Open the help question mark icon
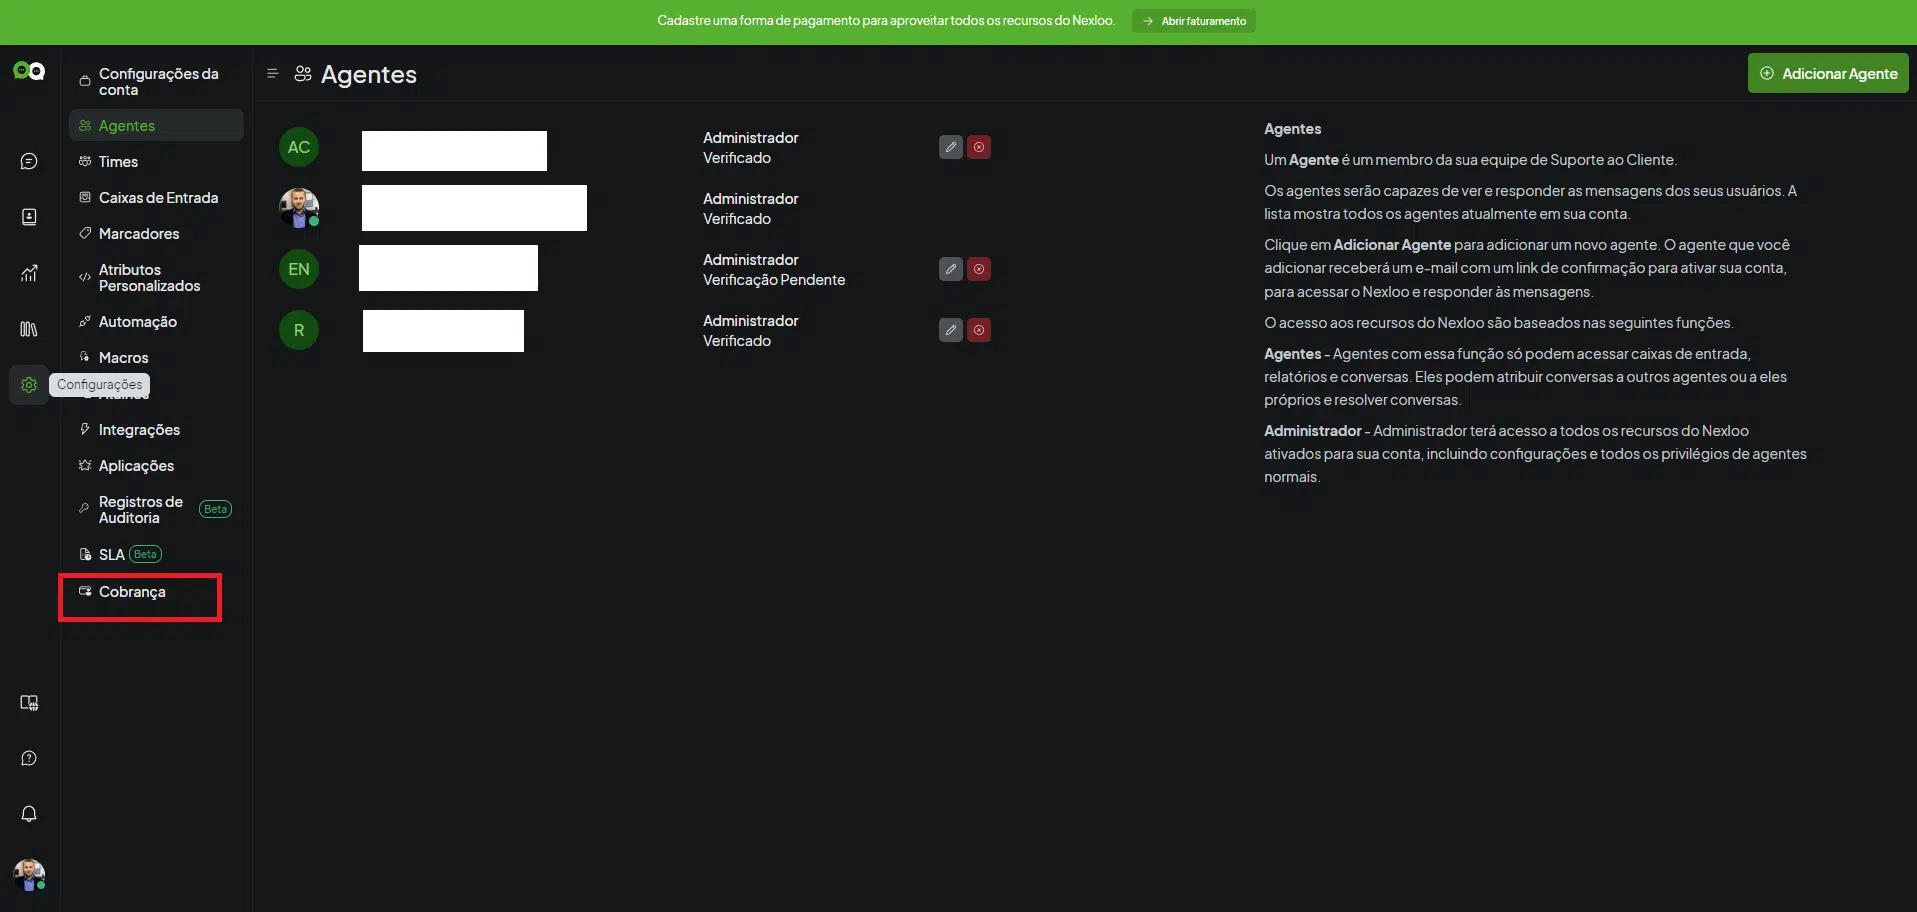This screenshot has width=1917, height=912. click(x=29, y=758)
